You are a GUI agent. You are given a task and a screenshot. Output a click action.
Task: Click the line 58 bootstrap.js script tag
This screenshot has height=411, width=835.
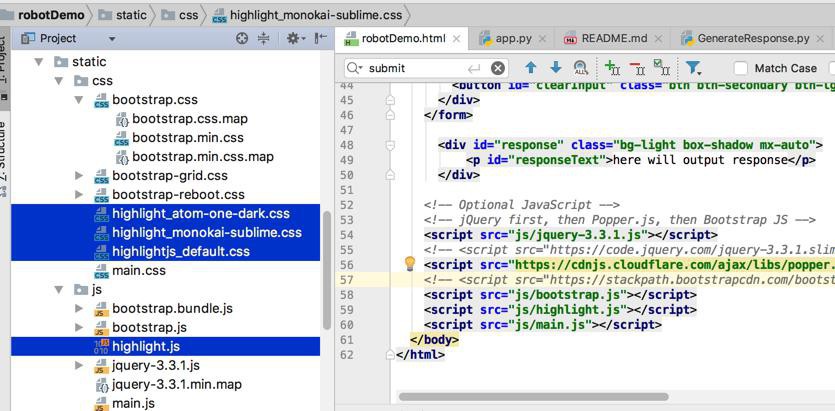(560, 294)
